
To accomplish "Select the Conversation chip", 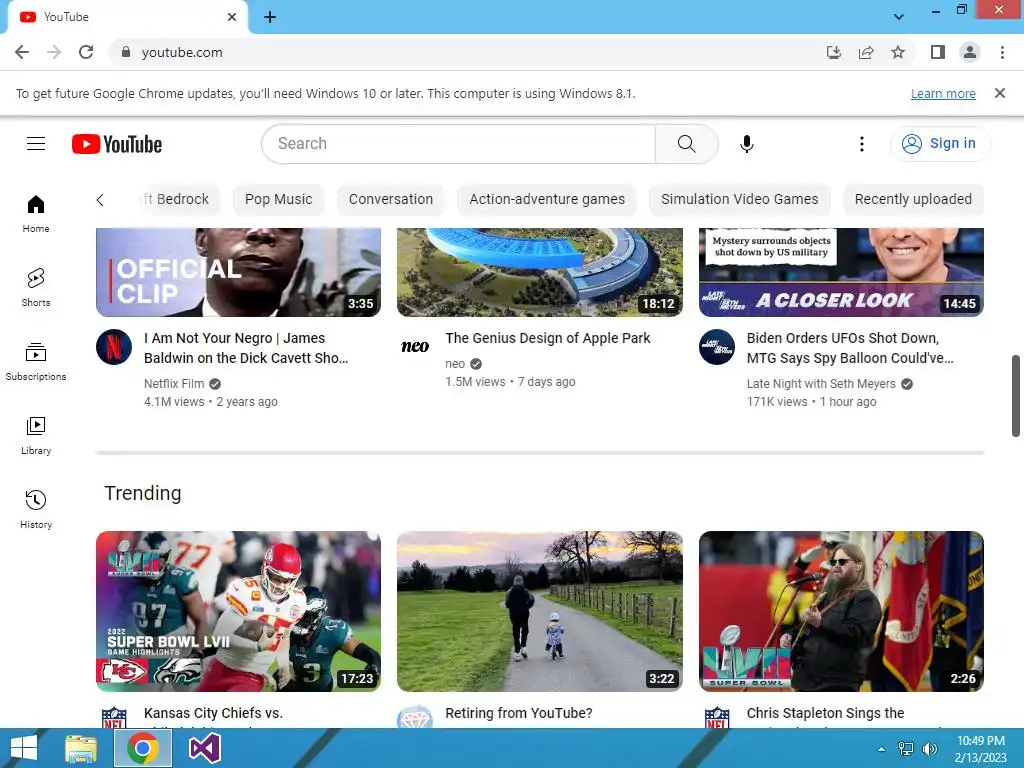I will 391,199.
